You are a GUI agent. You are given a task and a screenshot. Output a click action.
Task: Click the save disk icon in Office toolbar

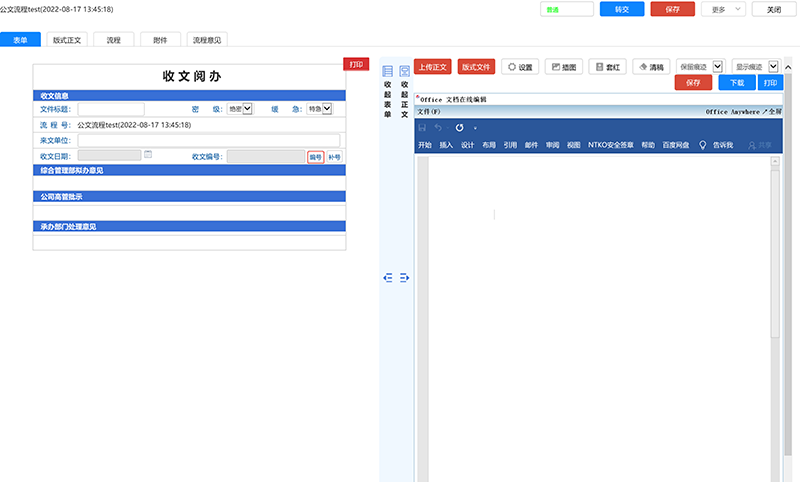point(422,128)
